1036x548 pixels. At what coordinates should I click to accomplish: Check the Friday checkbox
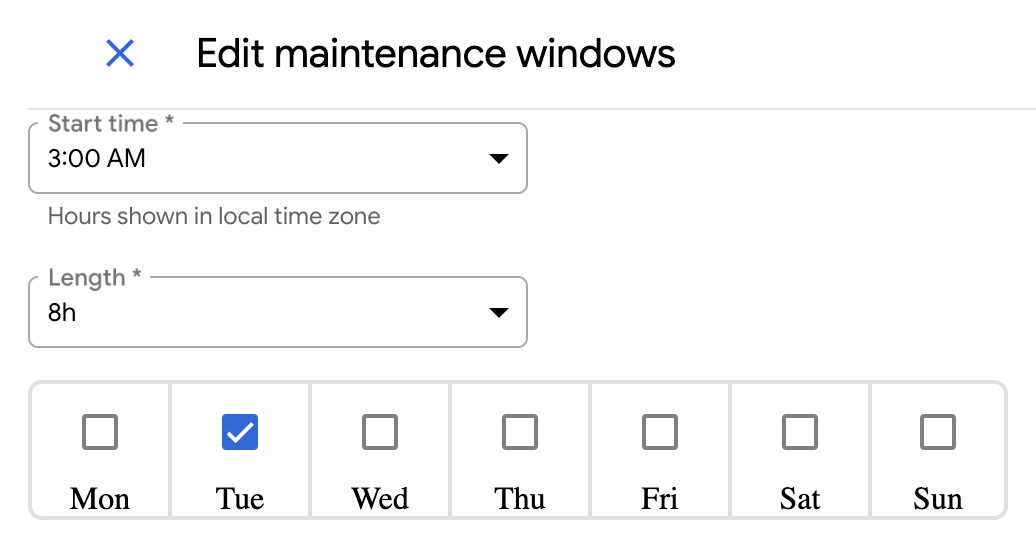click(x=659, y=432)
